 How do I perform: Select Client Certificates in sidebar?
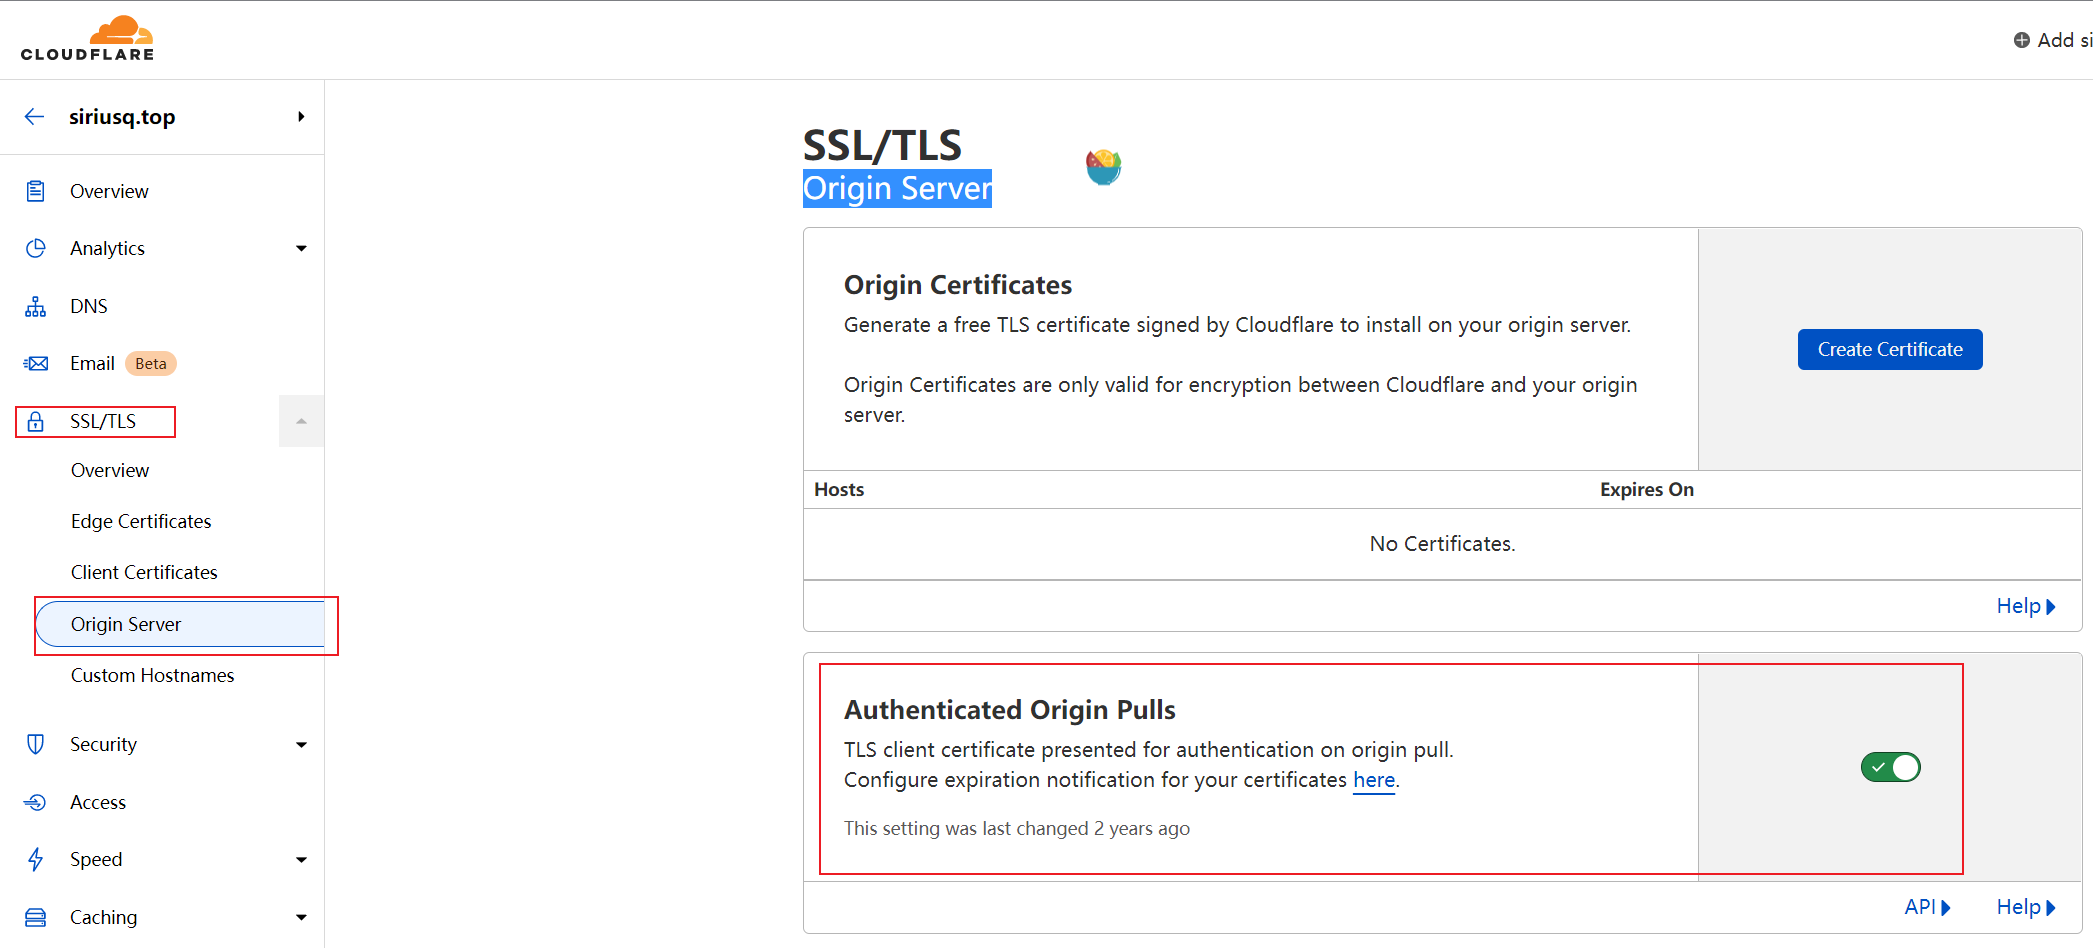(x=144, y=572)
